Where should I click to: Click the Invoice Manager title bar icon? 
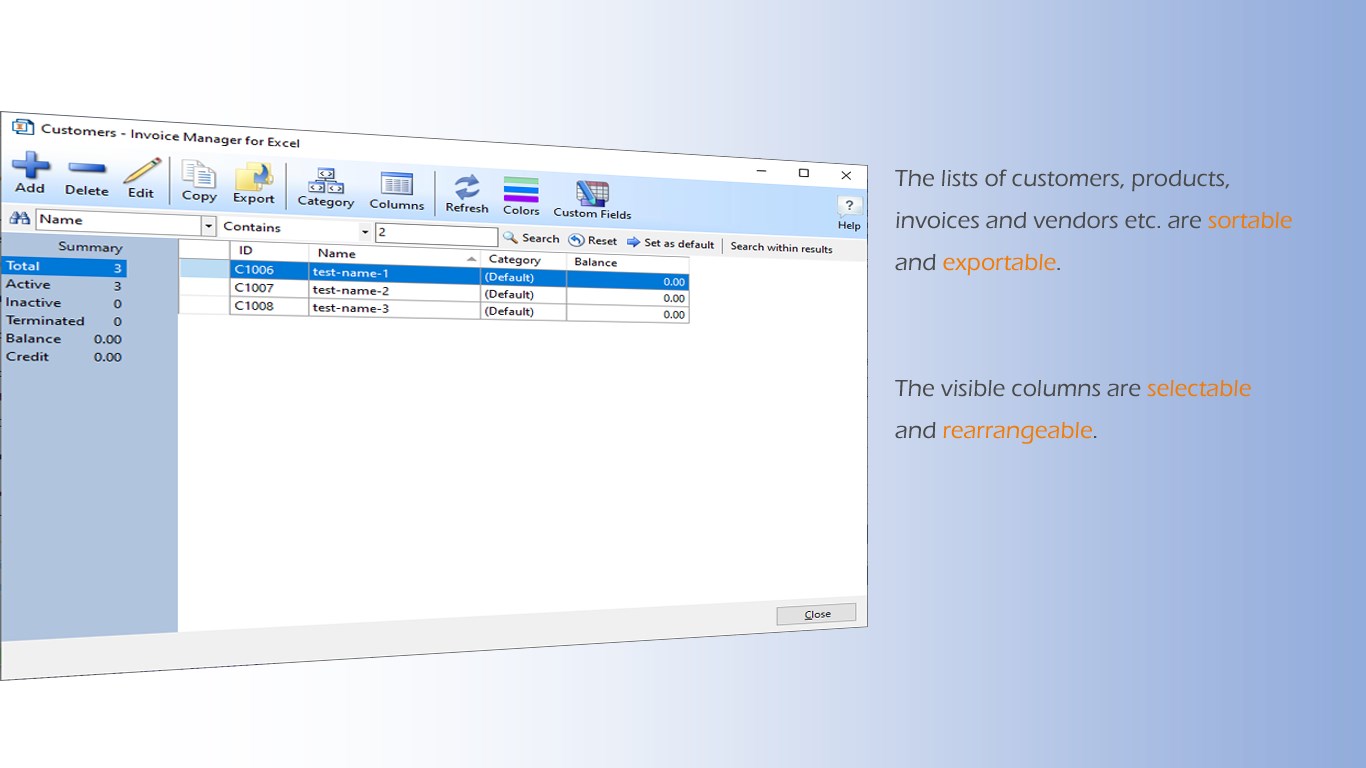(x=22, y=126)
